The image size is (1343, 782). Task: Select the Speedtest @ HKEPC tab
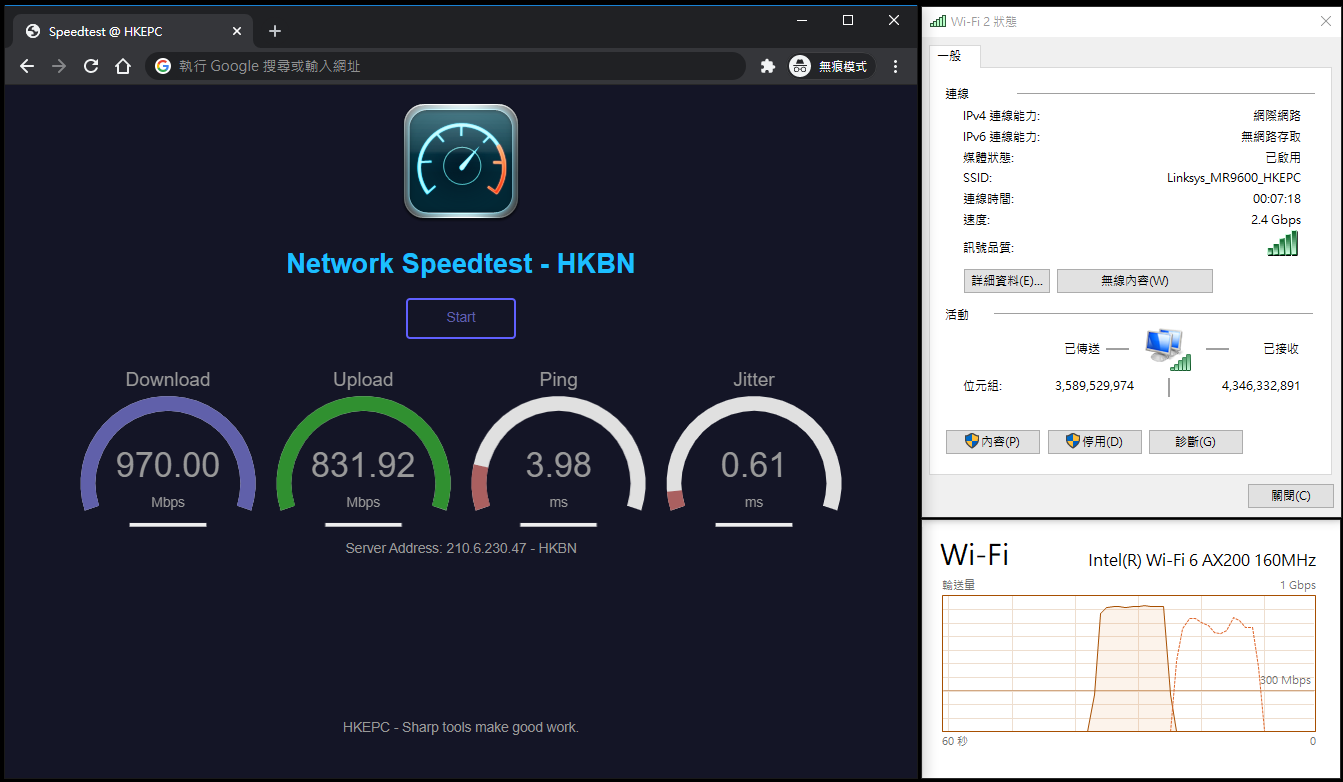click(132, 31)
